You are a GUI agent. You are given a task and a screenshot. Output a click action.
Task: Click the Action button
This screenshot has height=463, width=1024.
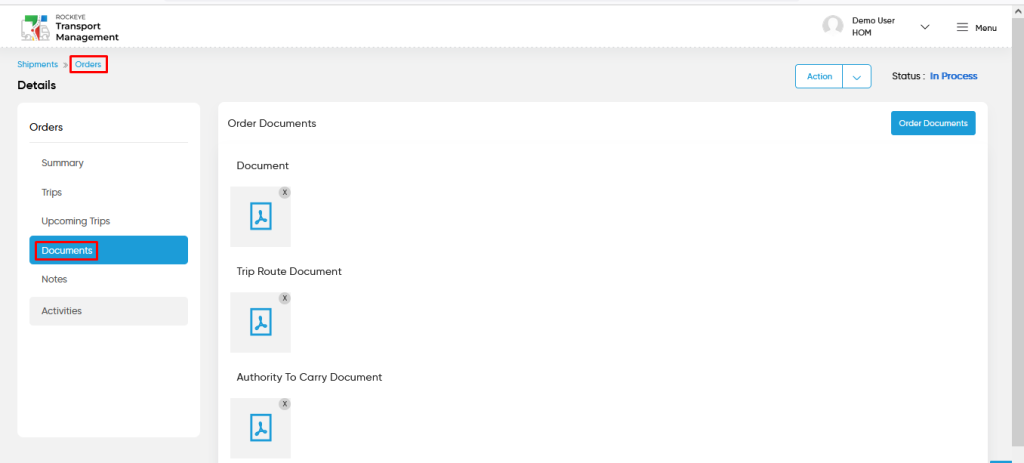click(819, 76)
